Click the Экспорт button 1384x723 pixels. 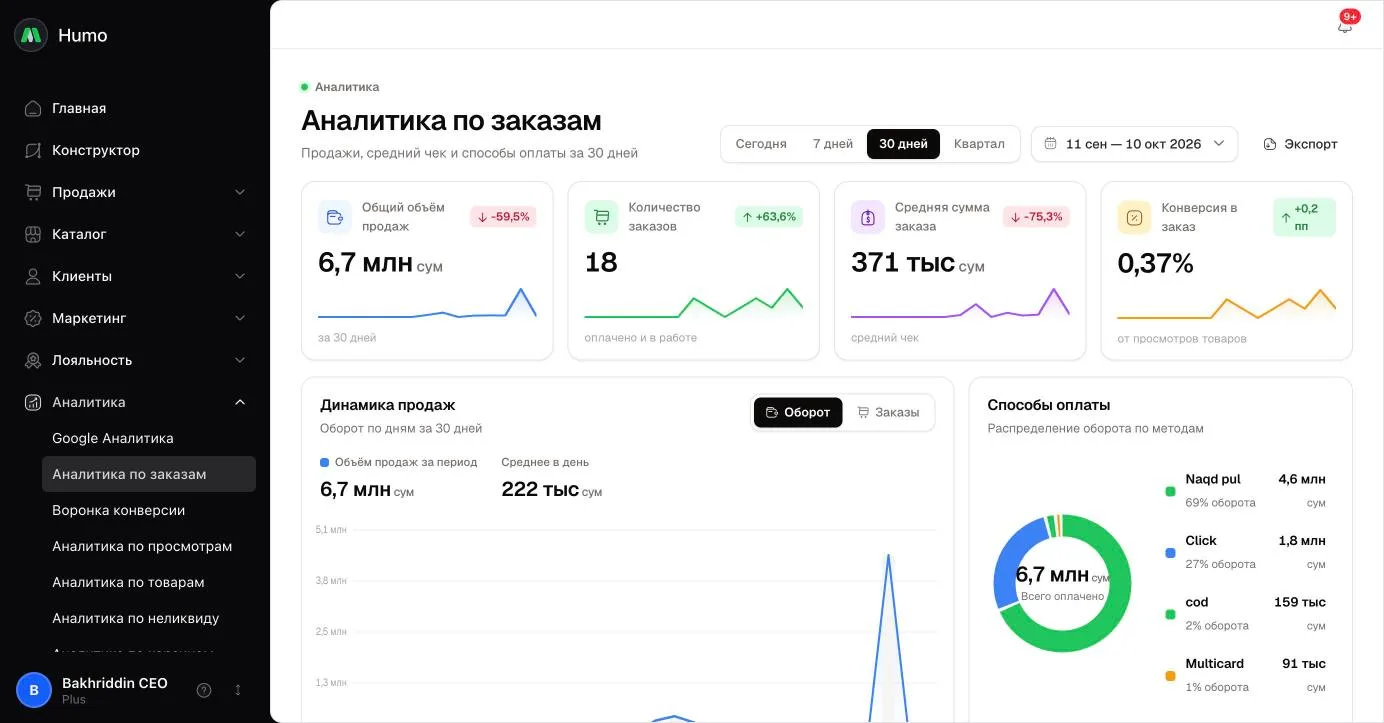1300,144
